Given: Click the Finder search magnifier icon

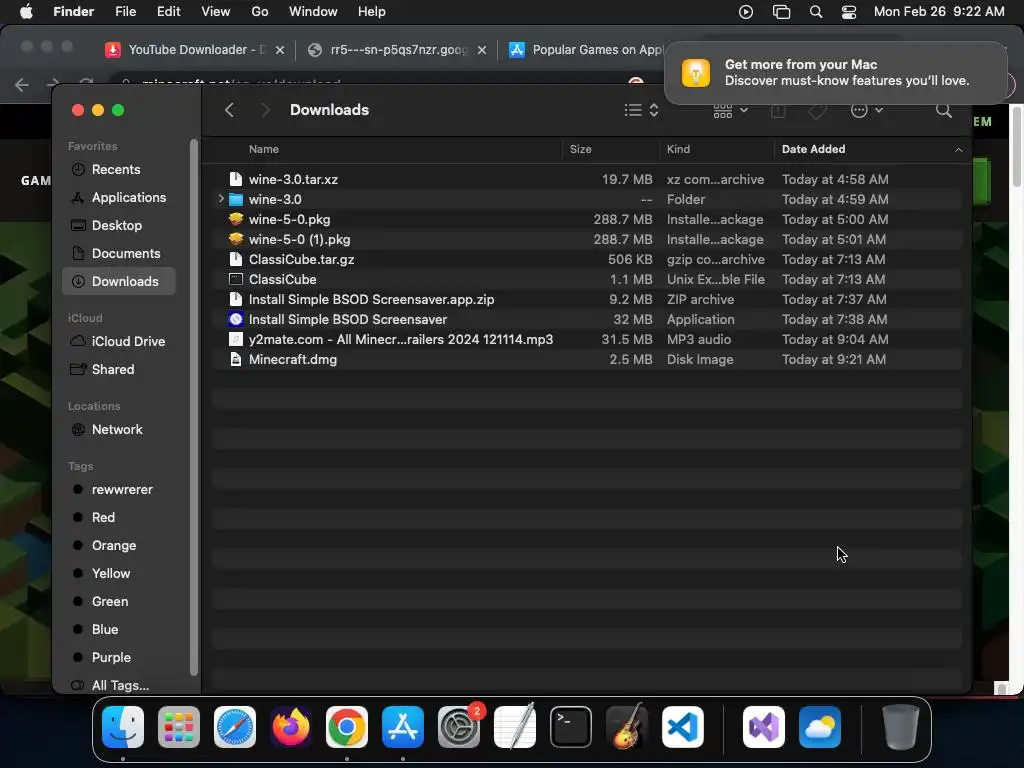Looking at the screenshot, I should click(943, 110).
